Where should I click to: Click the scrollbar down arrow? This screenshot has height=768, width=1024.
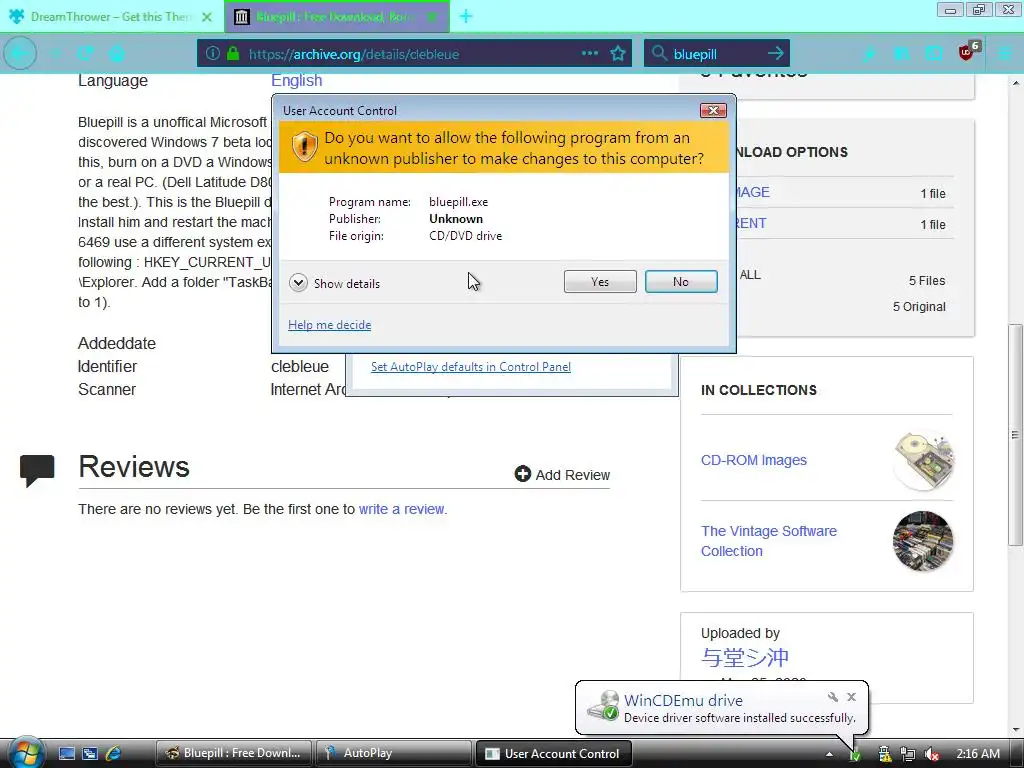pos(1015,729)
